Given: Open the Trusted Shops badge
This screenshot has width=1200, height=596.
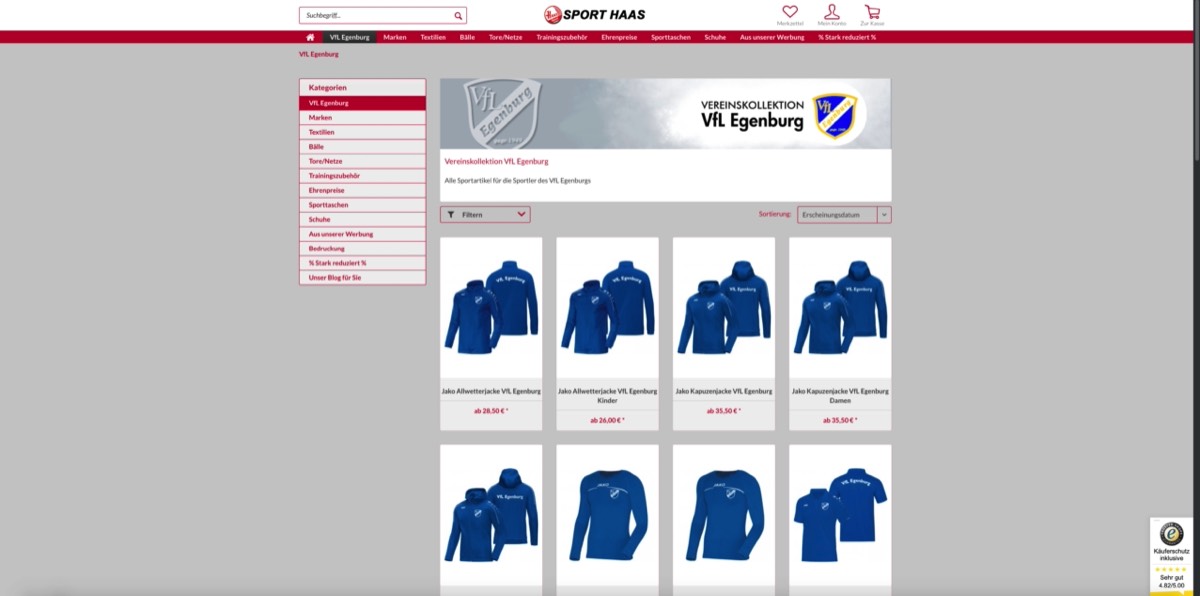Looking at the screenshot, I should click(x=1171, y=556).
